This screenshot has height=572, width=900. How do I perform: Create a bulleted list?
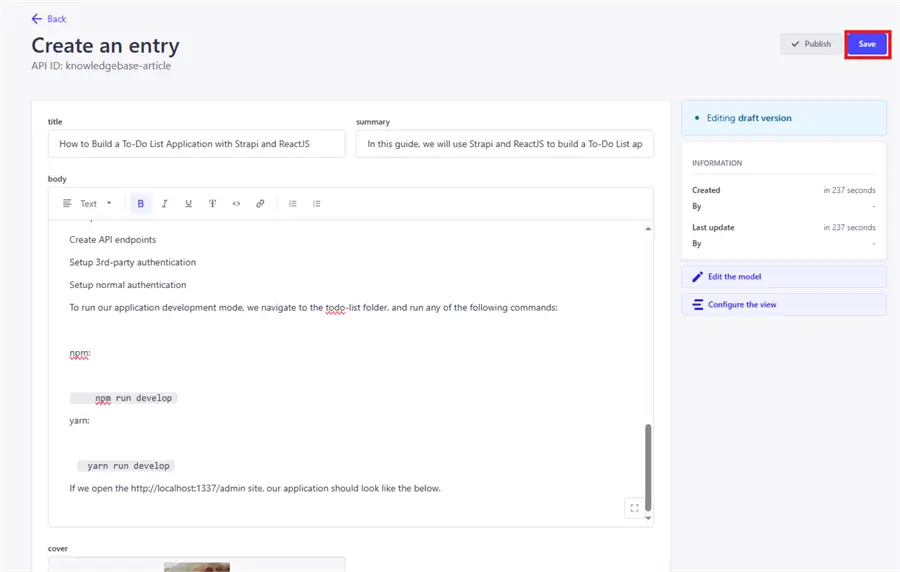tap(293, 204)
